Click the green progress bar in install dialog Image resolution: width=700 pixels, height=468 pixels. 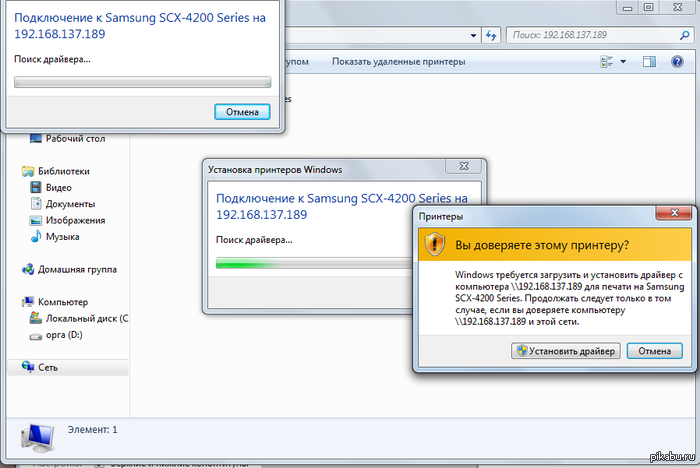click(x=314, y=263)
